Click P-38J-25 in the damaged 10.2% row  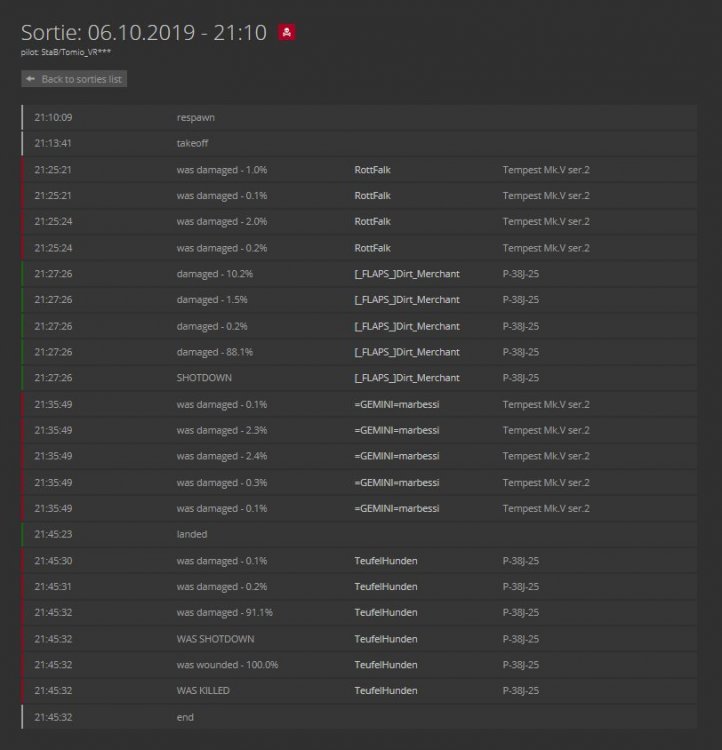pos(520,274)
